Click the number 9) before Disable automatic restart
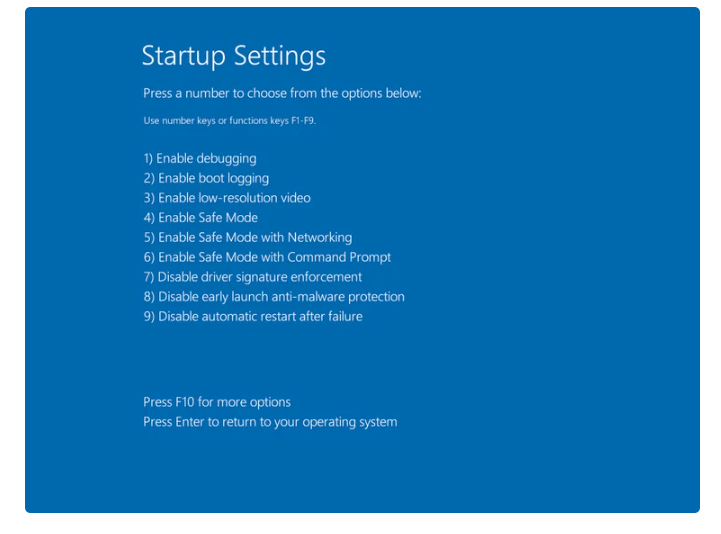 tap(148, 316)
